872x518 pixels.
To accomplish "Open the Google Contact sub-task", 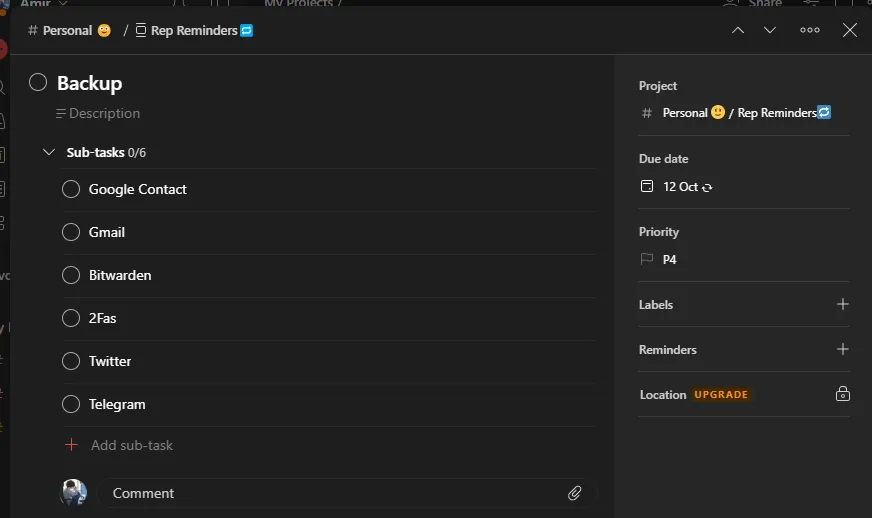I will click(x=137, y=190).
